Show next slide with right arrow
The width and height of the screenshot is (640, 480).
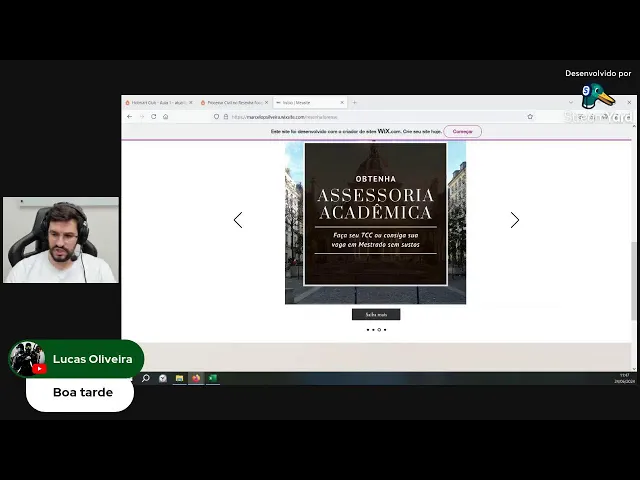tap(515, 220)
